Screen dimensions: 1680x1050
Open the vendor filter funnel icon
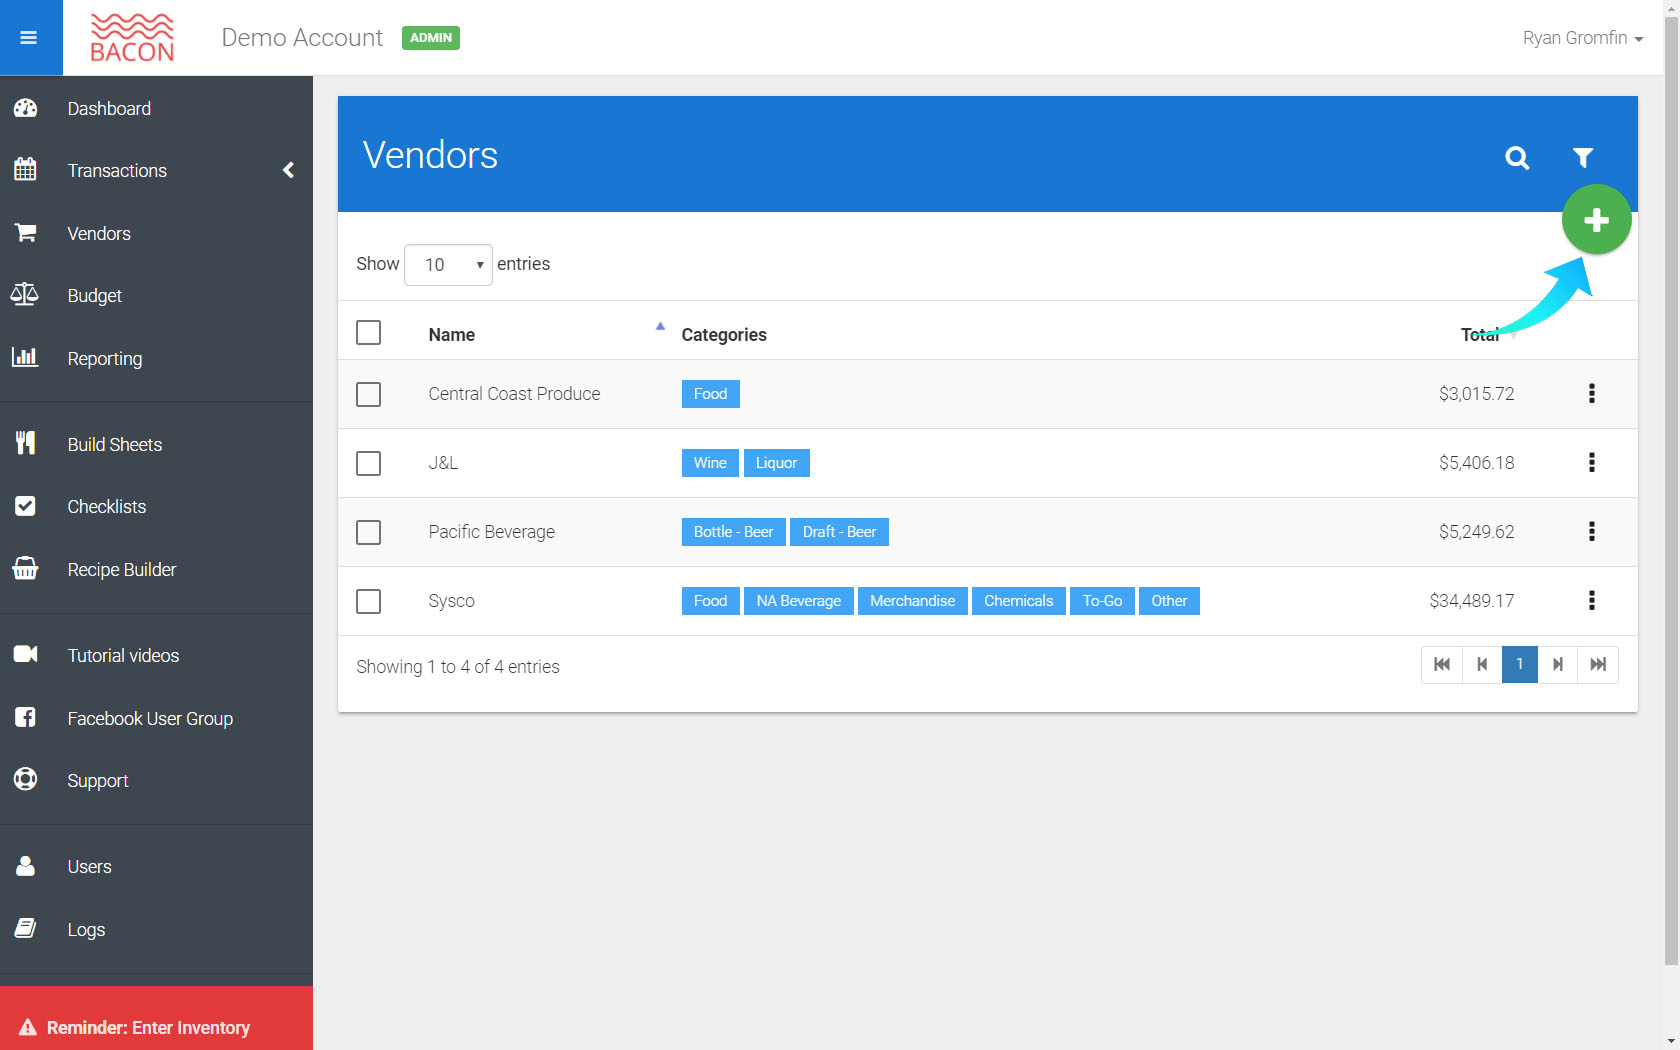point(1582,157)
